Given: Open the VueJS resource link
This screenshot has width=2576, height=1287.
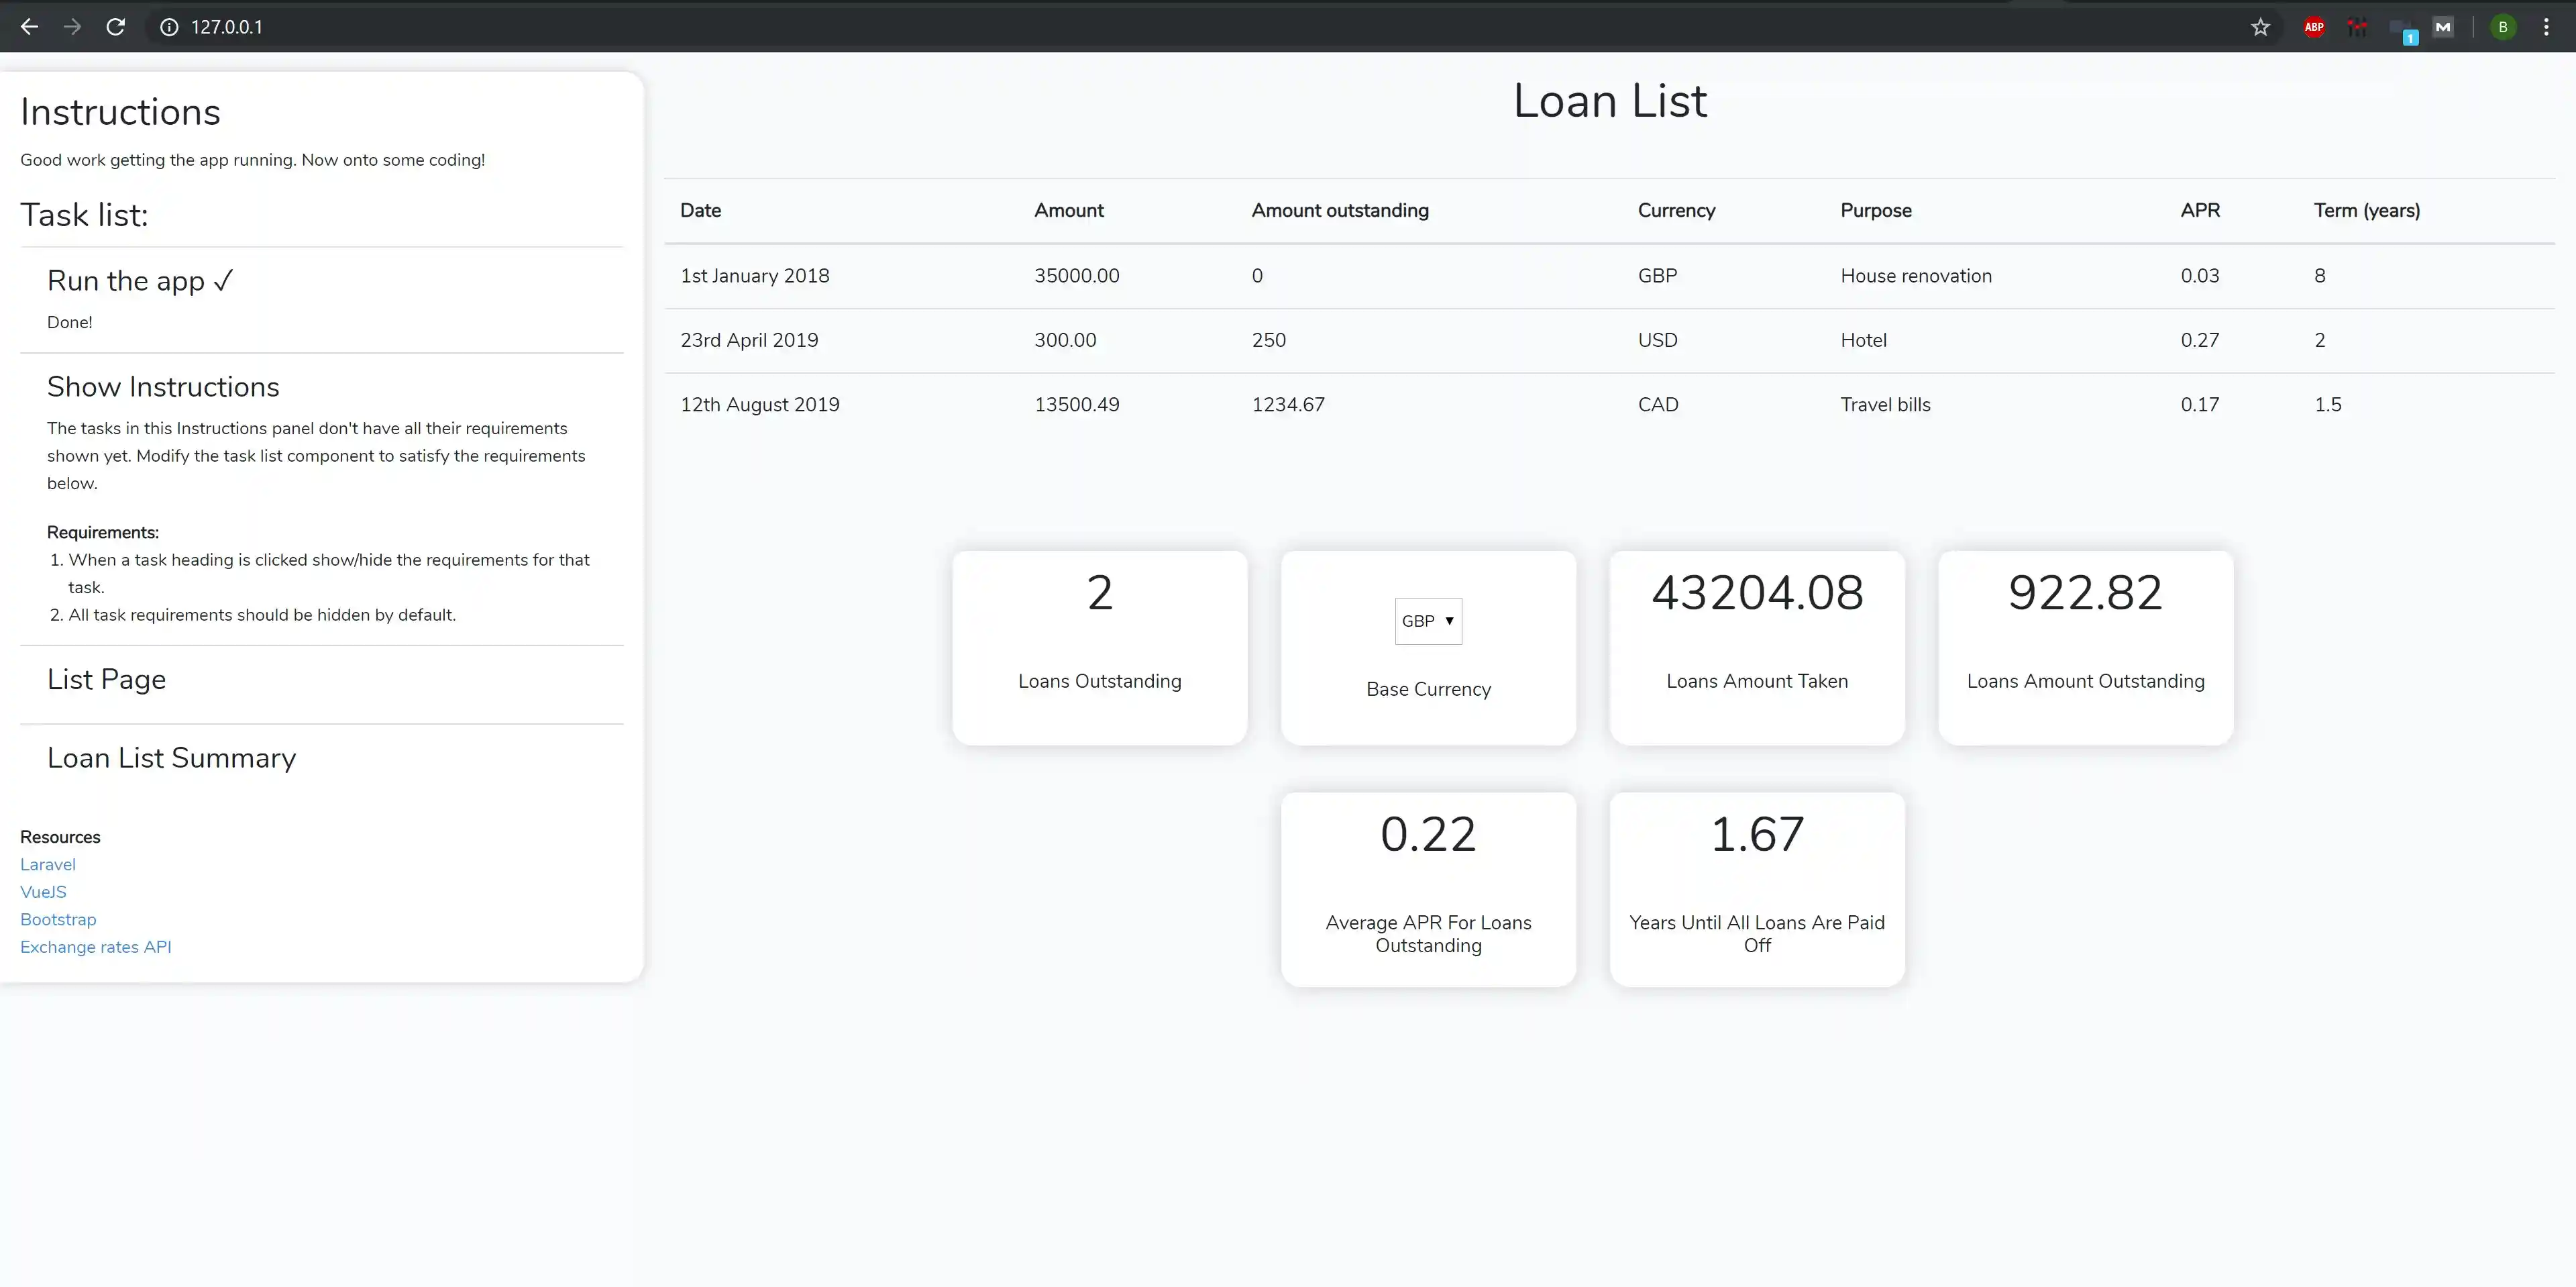Looking at the screenshot, I should (x=43, y=892).
